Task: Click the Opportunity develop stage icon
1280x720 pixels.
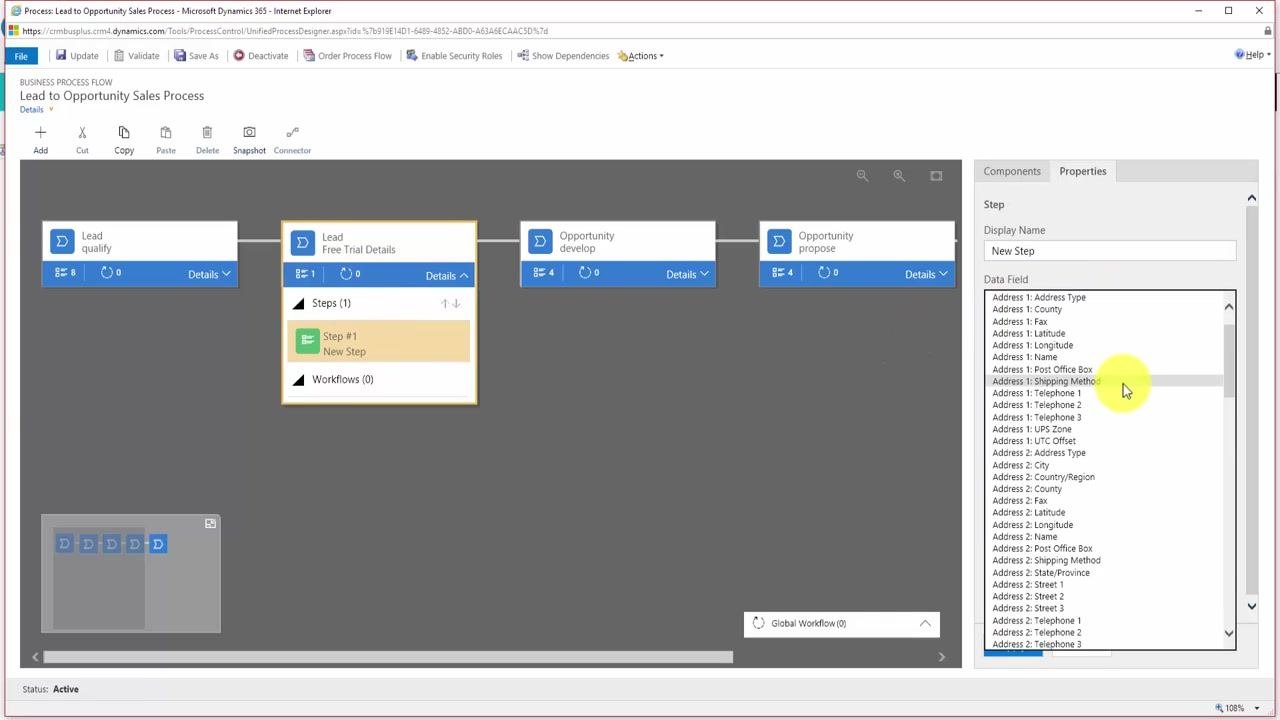Action: coord(540,242)
